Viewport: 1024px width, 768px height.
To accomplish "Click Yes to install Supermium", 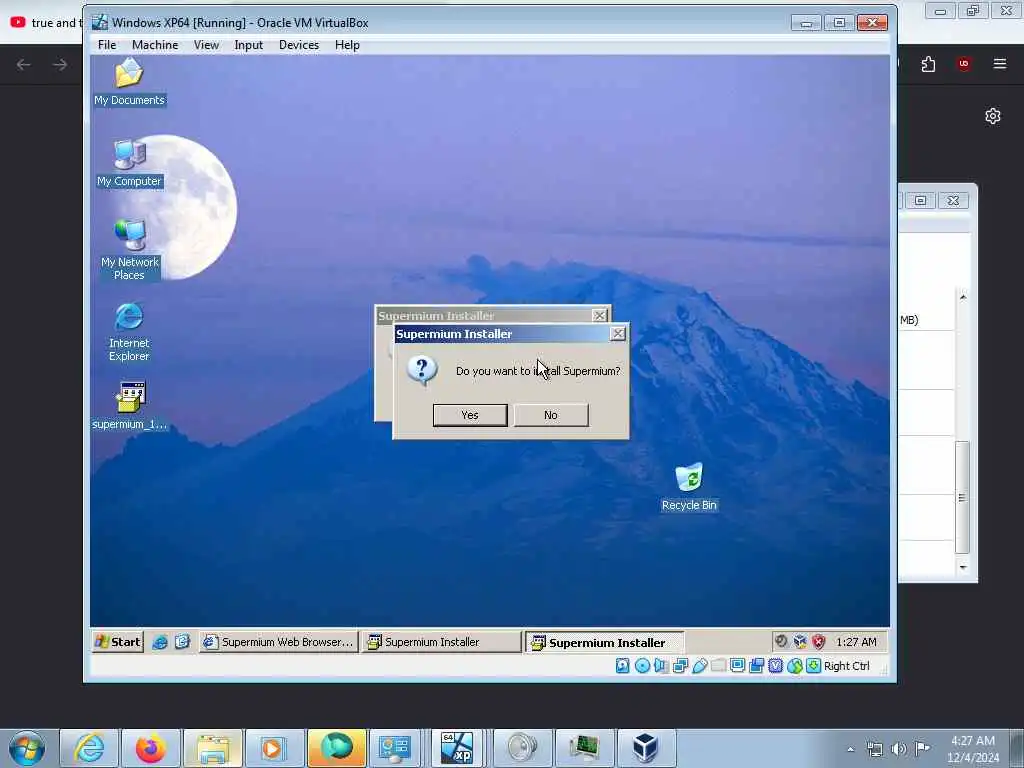I will click(x=470, y=415).
